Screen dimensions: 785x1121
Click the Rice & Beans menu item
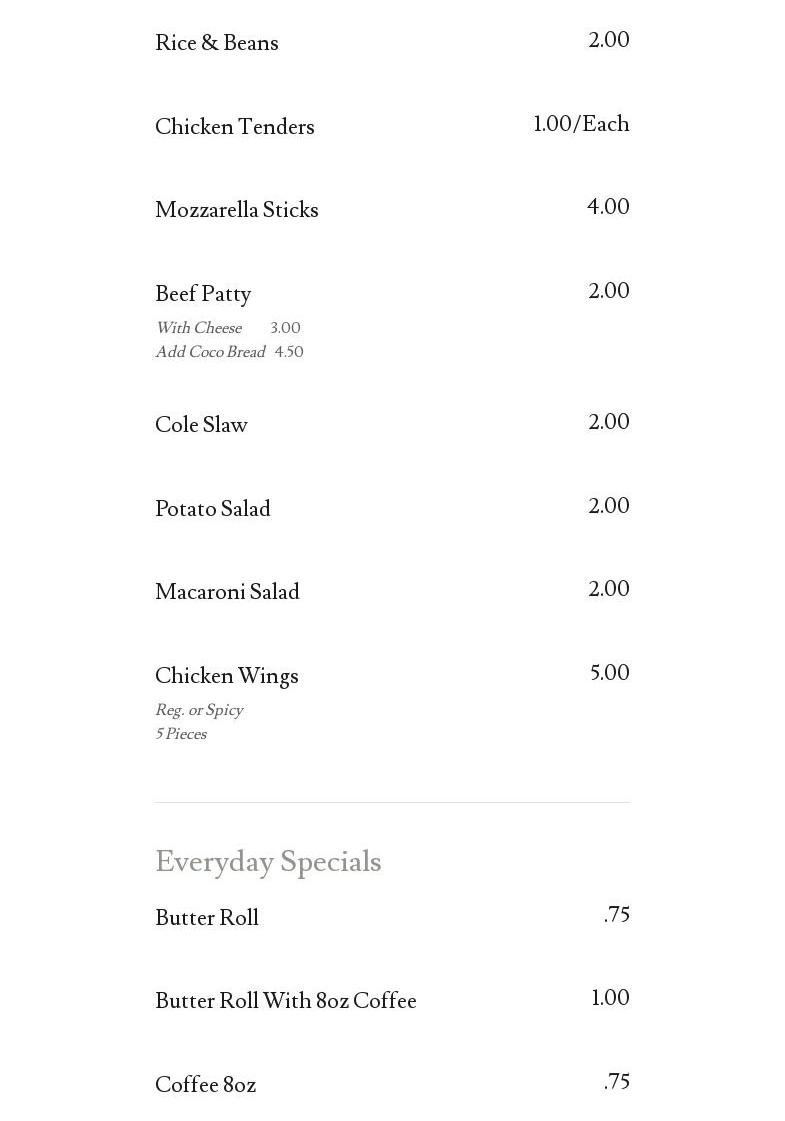click(216, 43)
